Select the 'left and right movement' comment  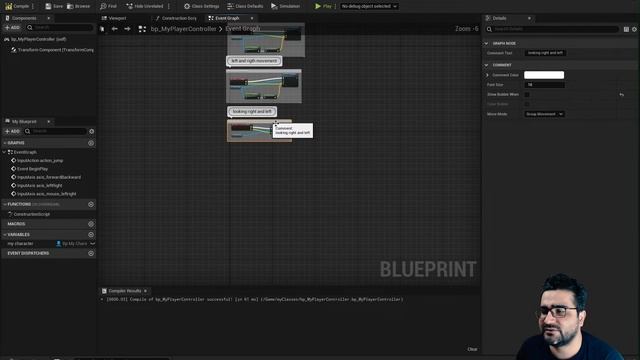[x=254, y=61]
